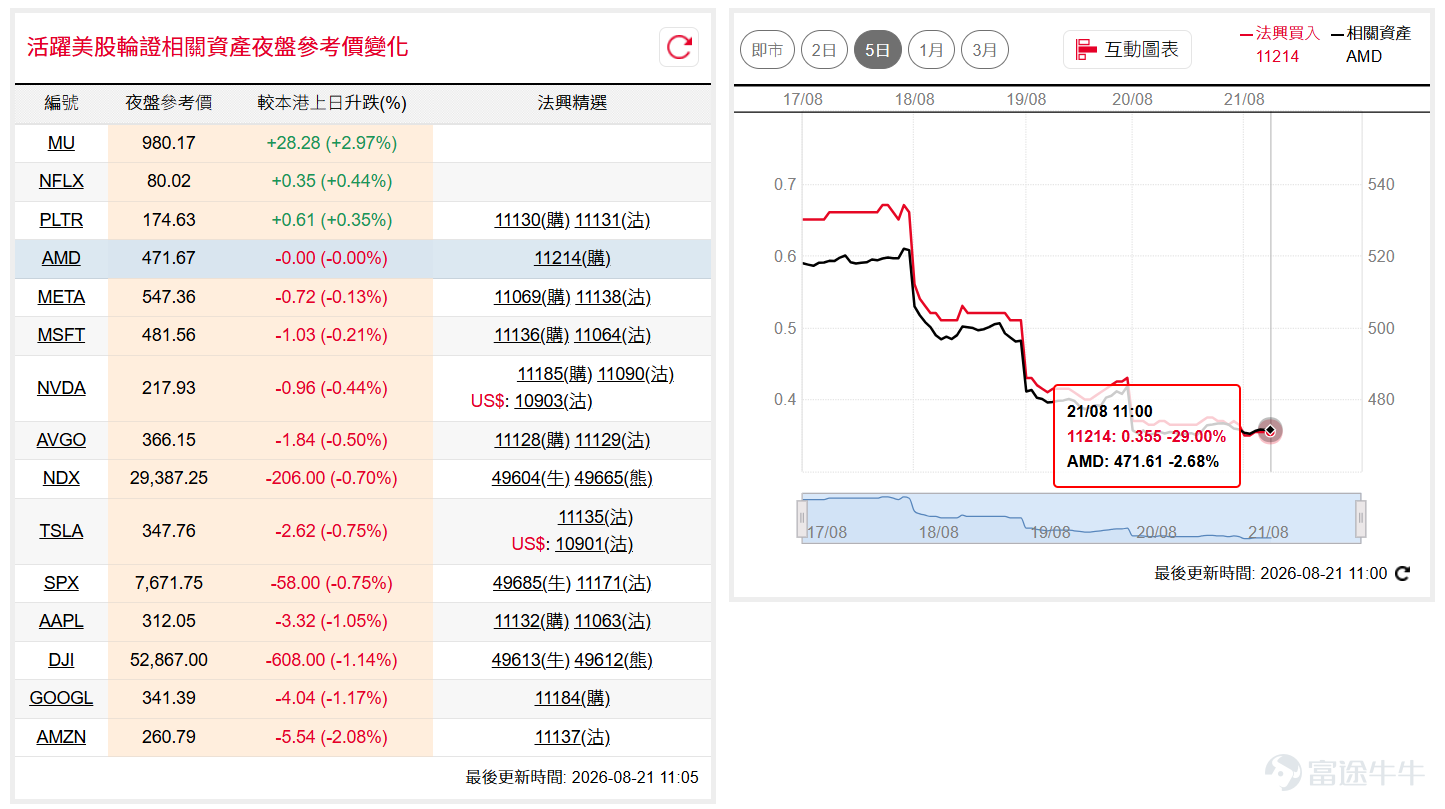
Task: Open NDX bull contract 49604
Action: [x=531, y=478]
